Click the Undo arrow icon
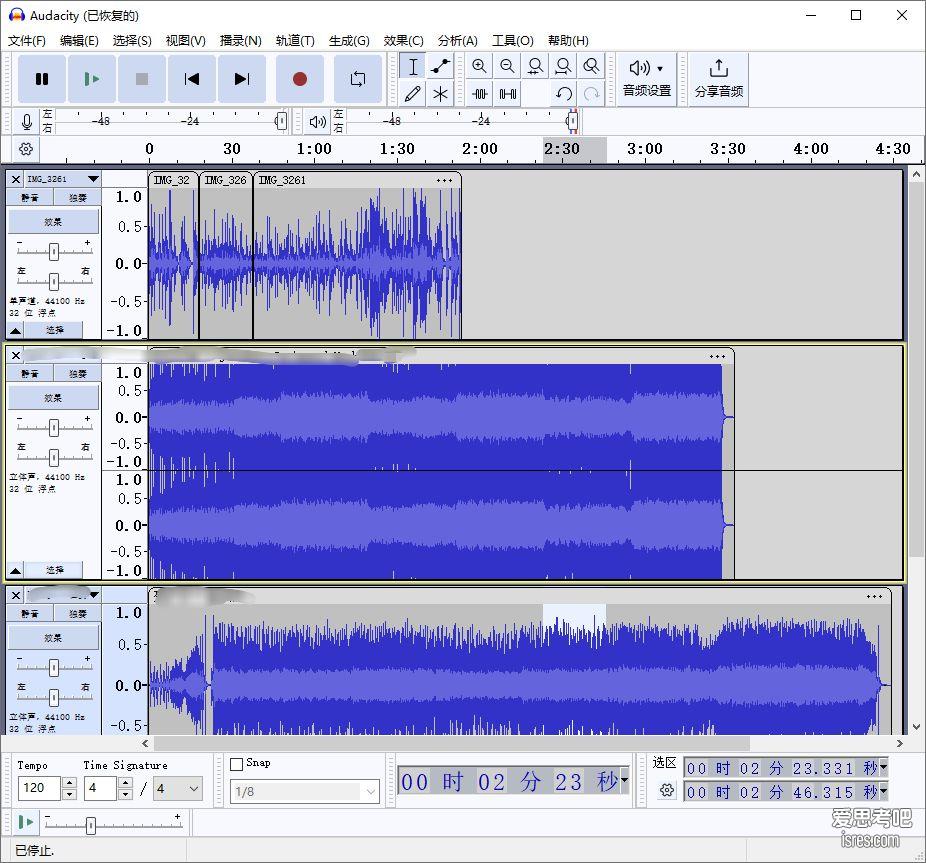 coord(563,93)
